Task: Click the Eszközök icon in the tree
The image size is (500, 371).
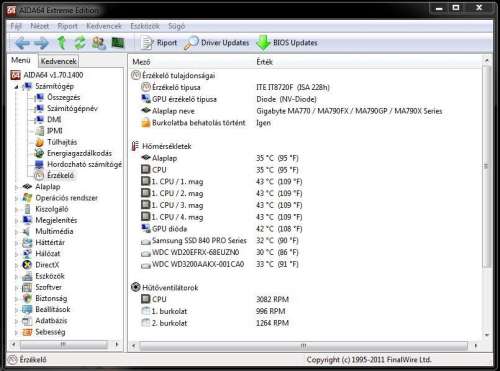Action: (x=27, y=276)
